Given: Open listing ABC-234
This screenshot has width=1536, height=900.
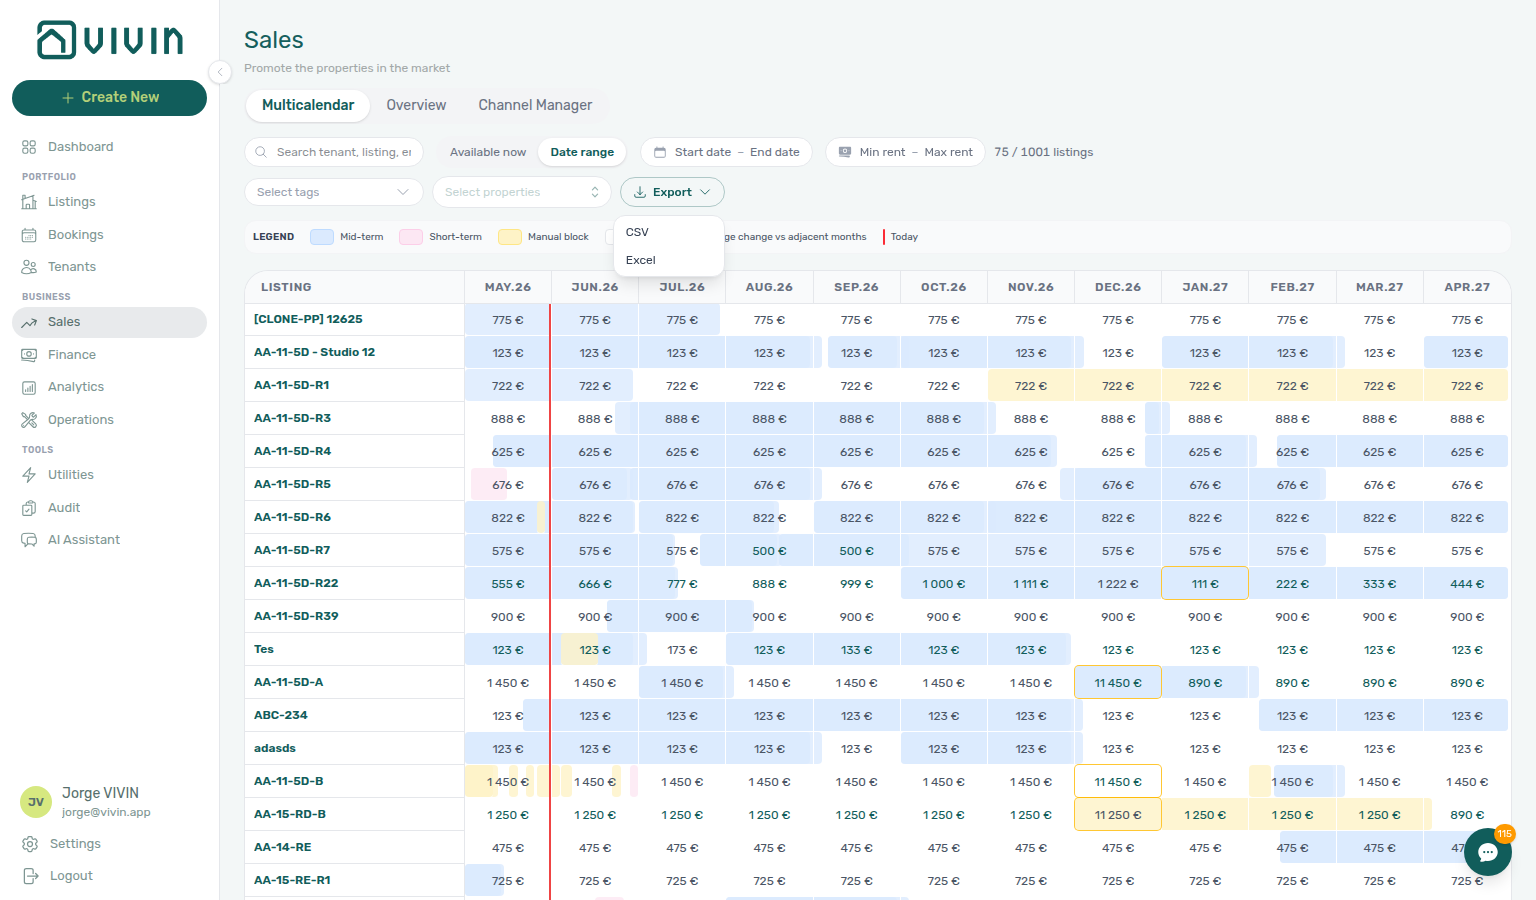Looking at the screenshot, I should (281, 715).
